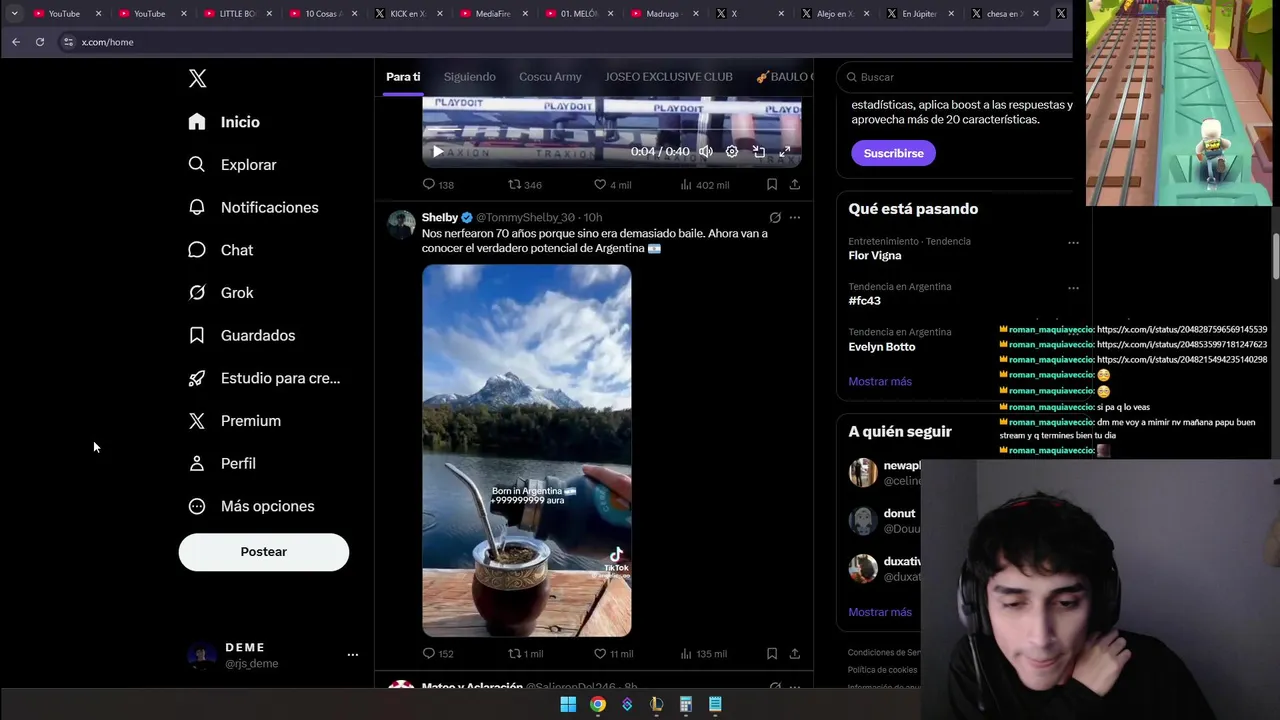Open options dots for the Flor Vigna trend
Image resolution: width=1280 pixels, height=720 pixels.
coord(1073,242)
